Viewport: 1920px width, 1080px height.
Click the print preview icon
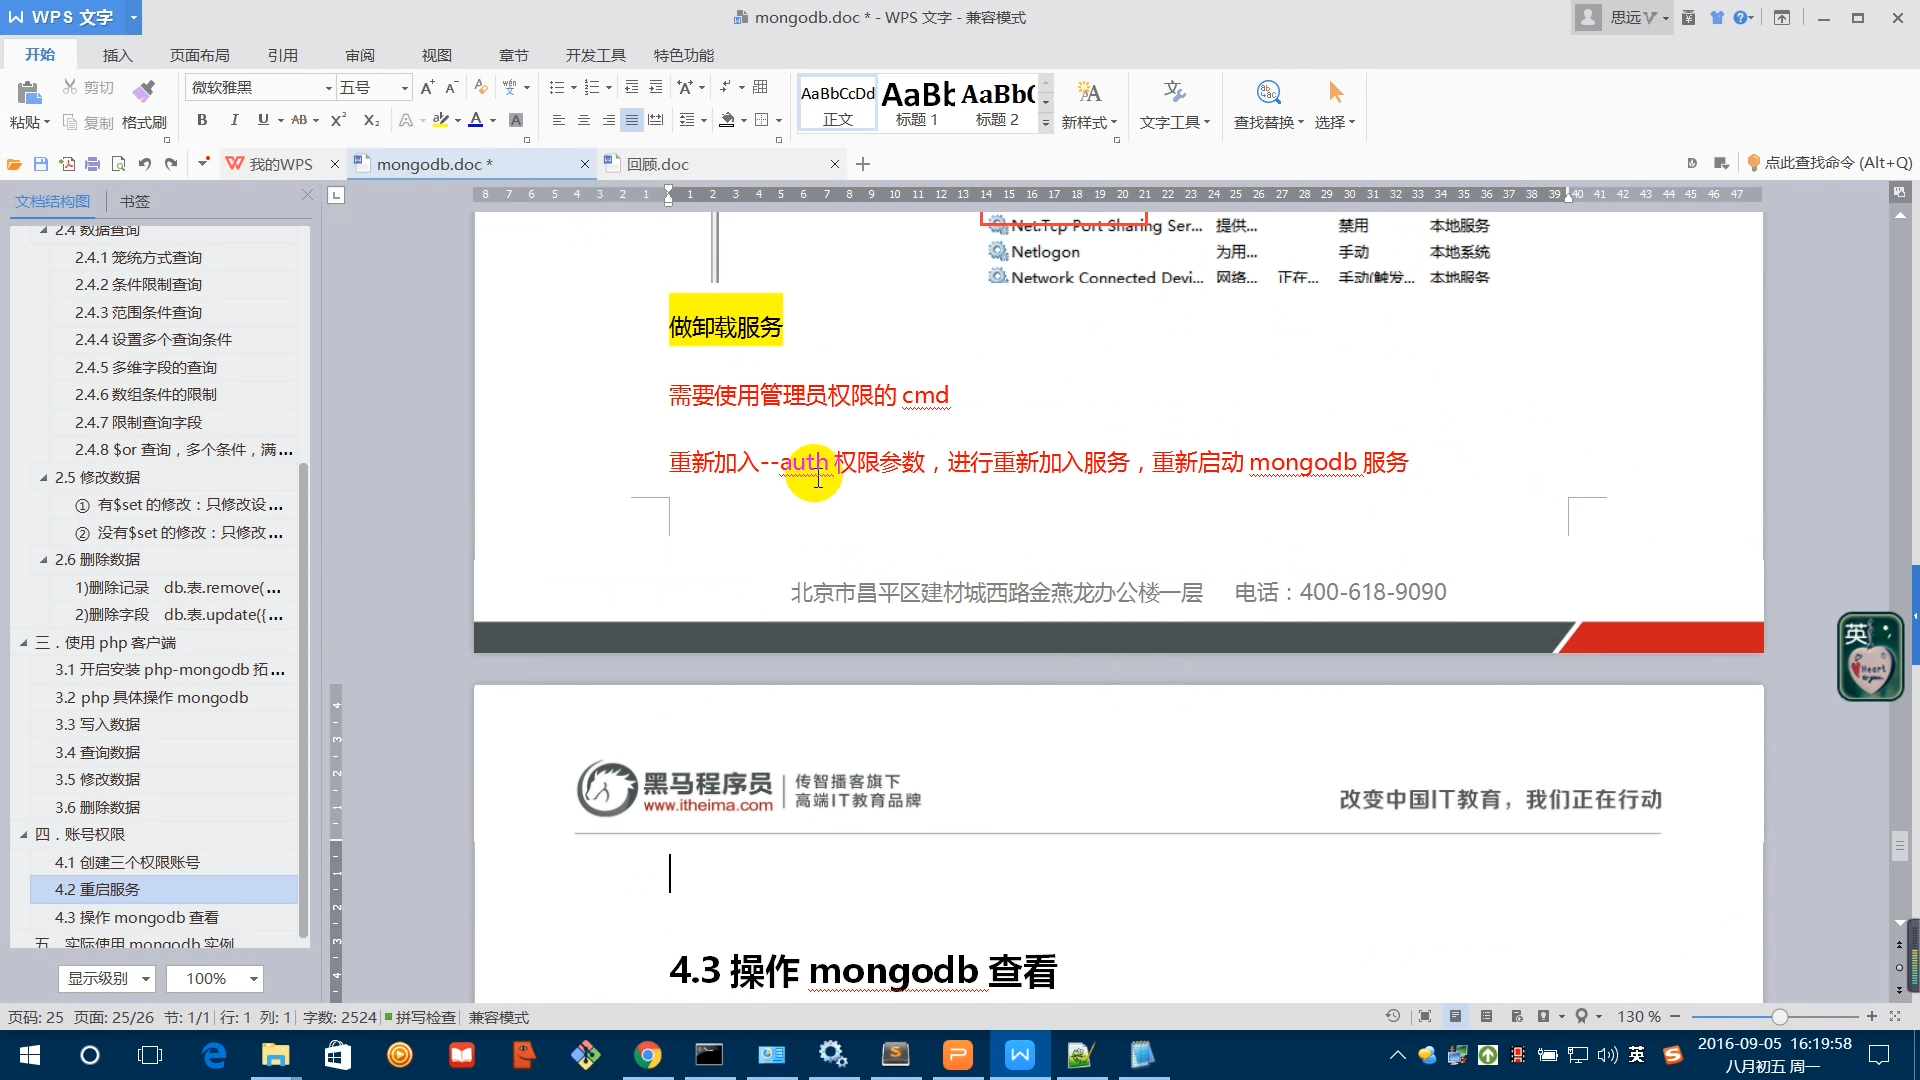click(x=118, y=164)
